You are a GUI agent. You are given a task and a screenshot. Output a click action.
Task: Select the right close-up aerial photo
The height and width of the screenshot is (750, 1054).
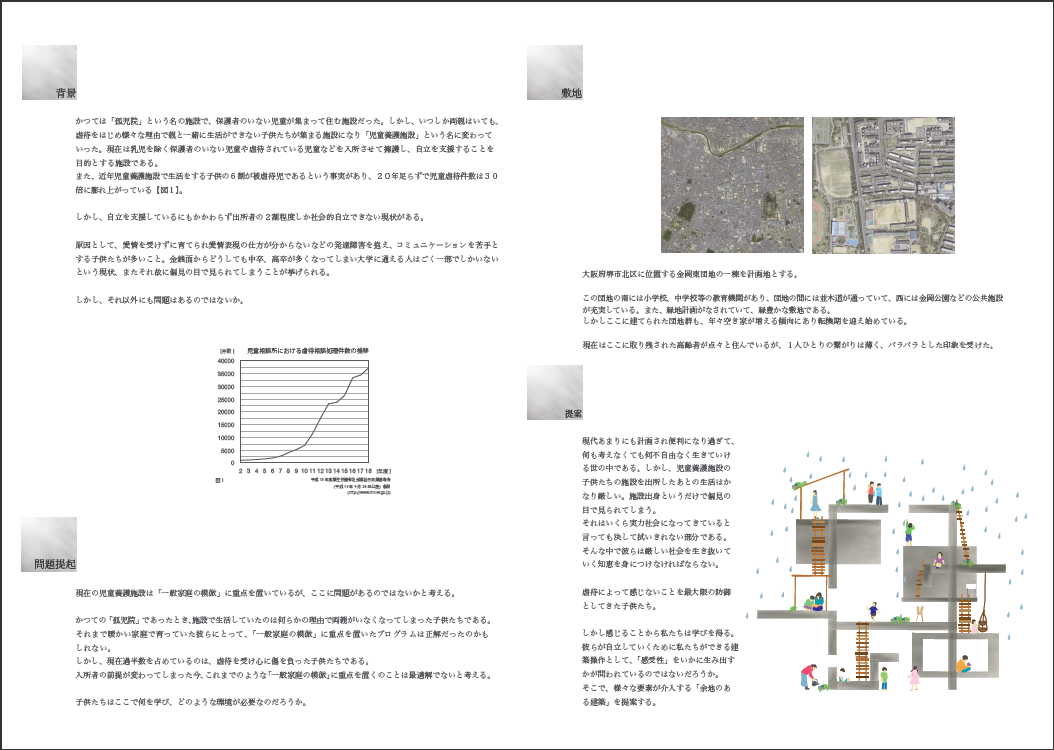click(883, 185)
